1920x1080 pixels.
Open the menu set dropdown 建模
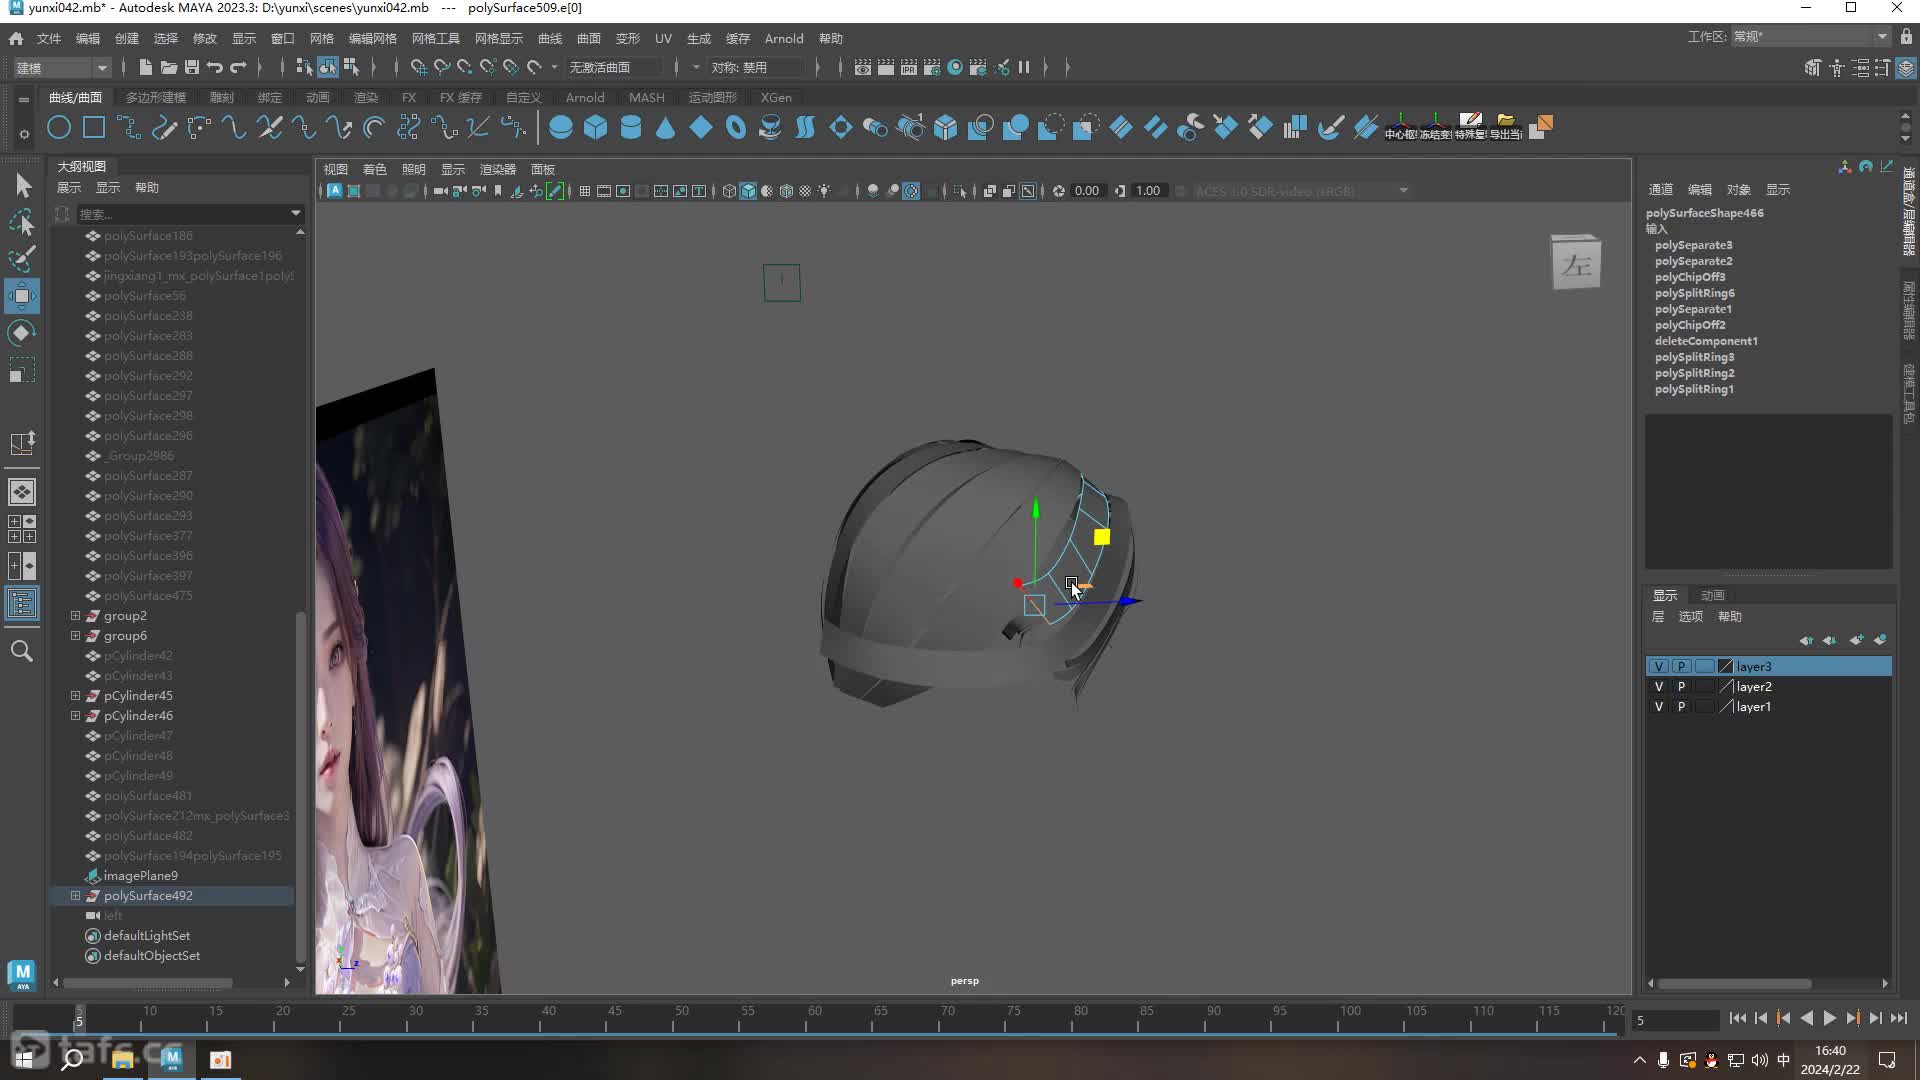[61, 67]
